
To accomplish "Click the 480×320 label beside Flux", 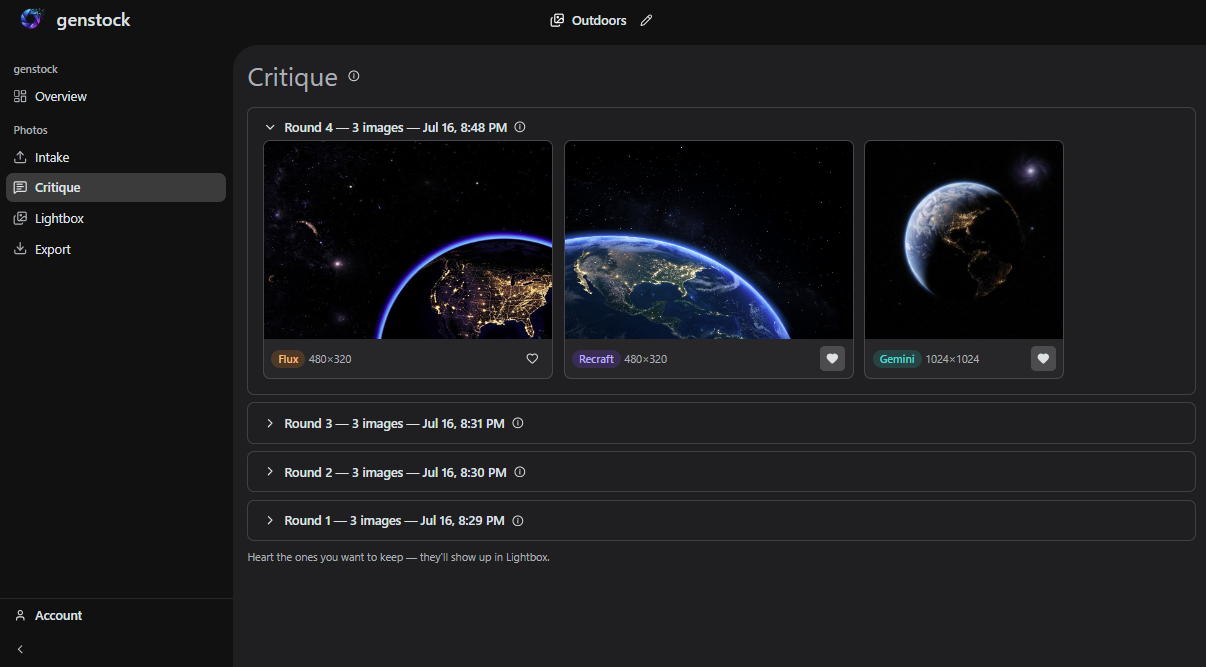I will pos(330,359).
